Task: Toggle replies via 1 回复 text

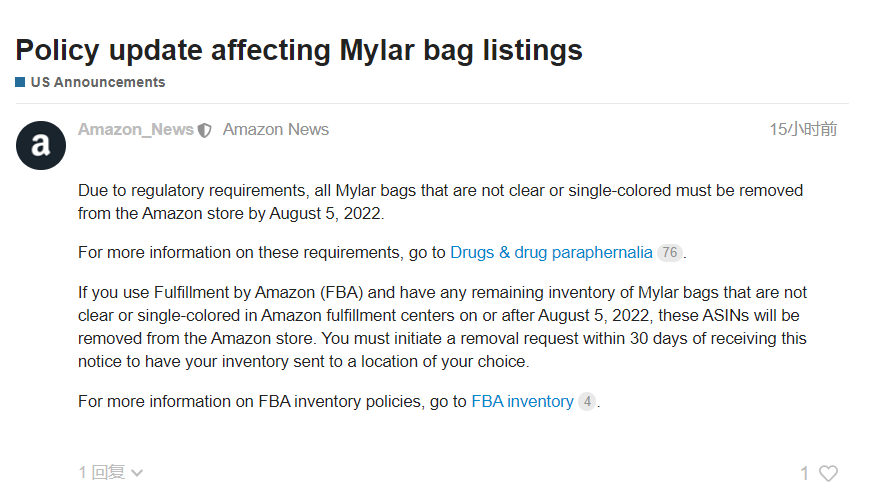Action: 102,472
